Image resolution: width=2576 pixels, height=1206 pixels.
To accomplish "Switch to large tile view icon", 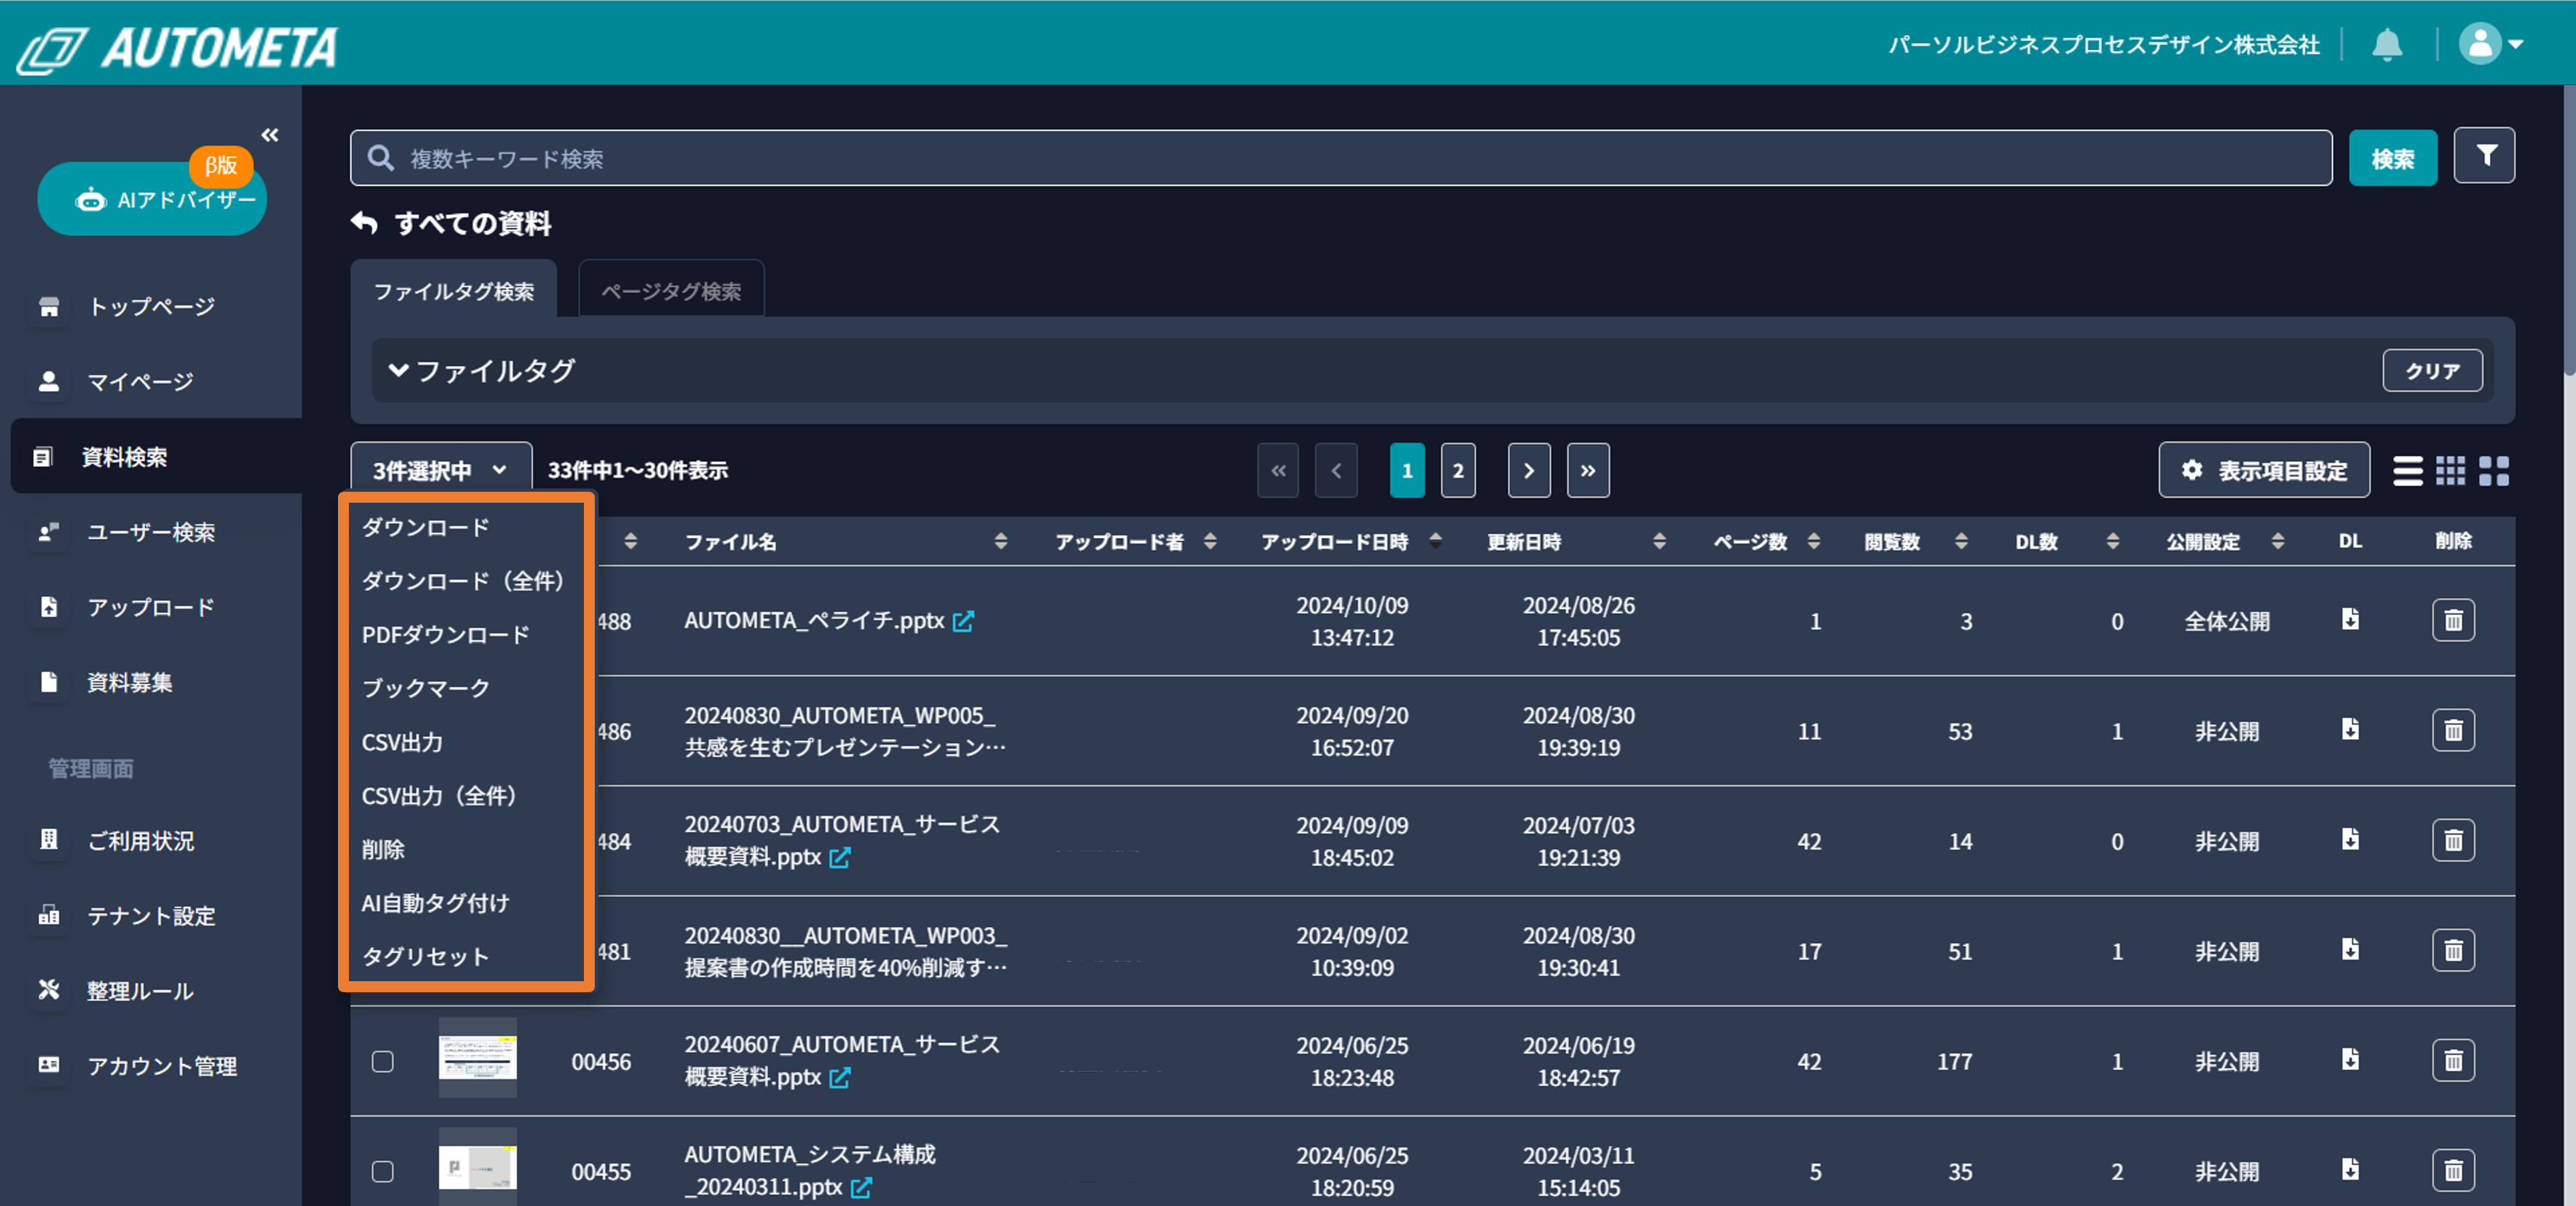I will (x=2494, y=471).
